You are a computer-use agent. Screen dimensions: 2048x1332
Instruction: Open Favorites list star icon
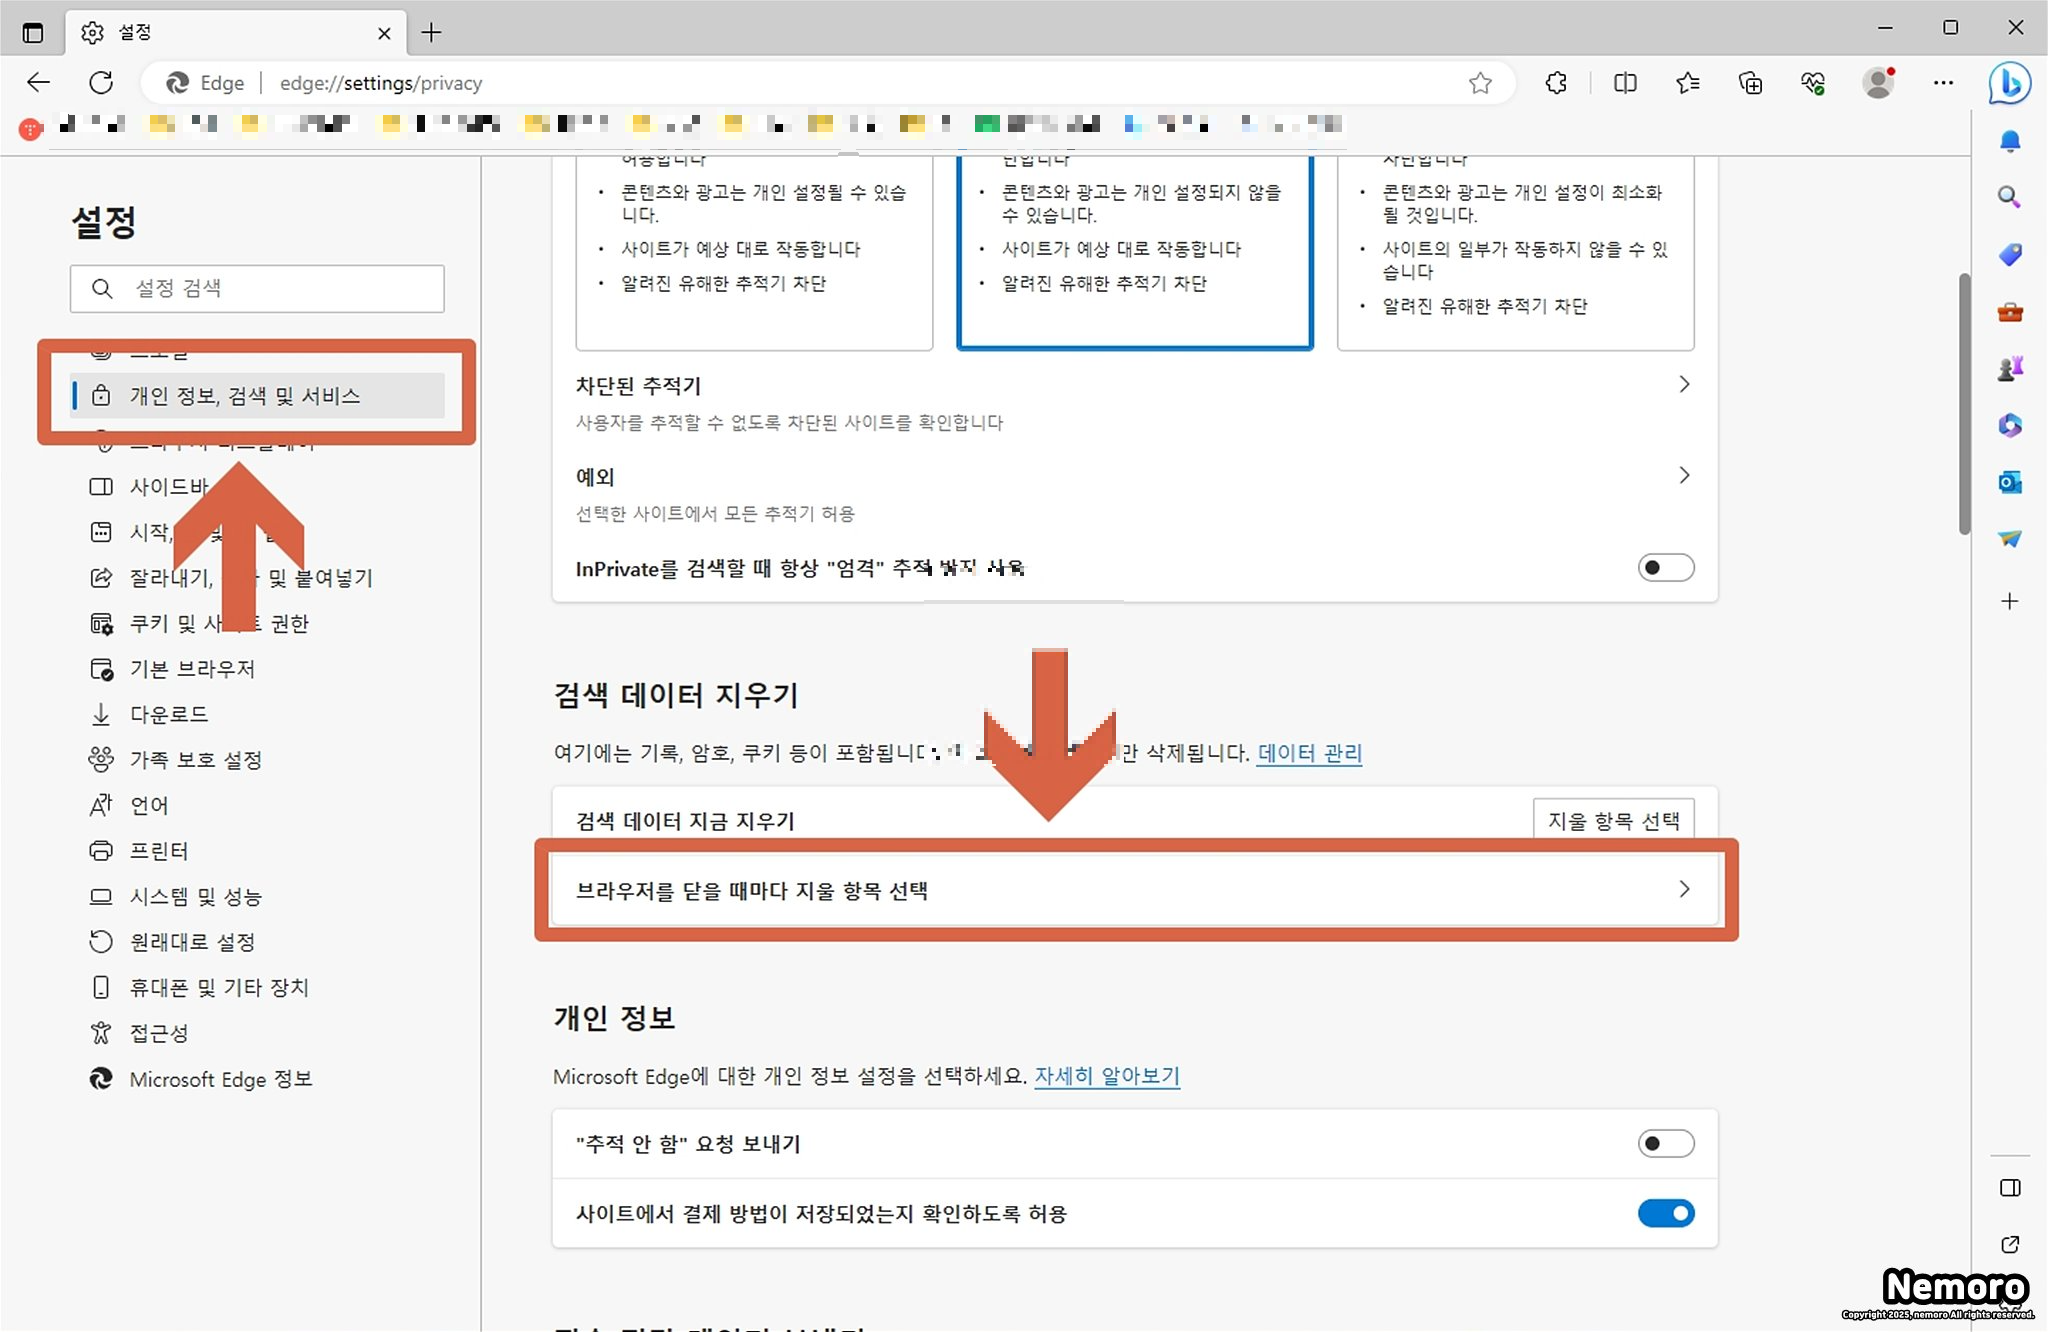tap(1688, 83)
